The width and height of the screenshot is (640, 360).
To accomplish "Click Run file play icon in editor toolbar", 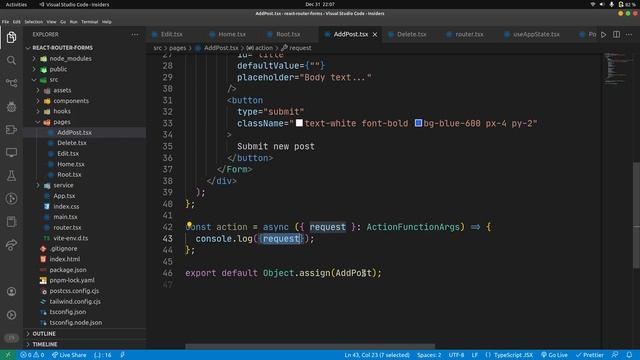I will pyautogui.click(x=604, y=35).
